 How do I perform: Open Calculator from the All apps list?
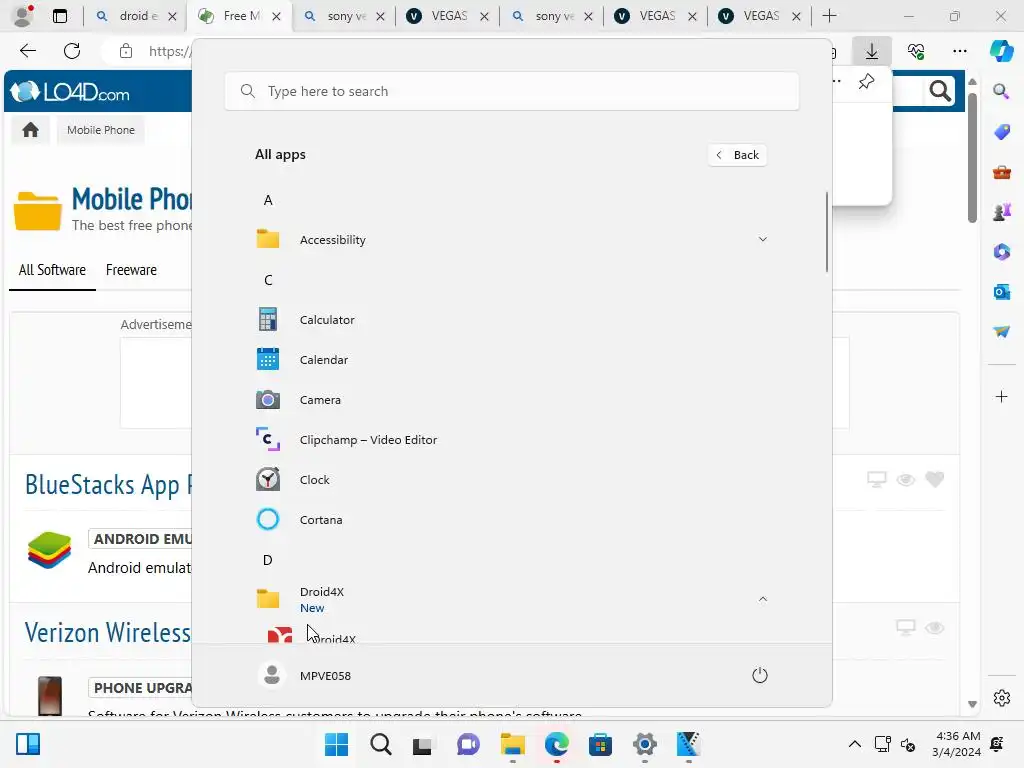pyautogui.click(x=511, y=320)
